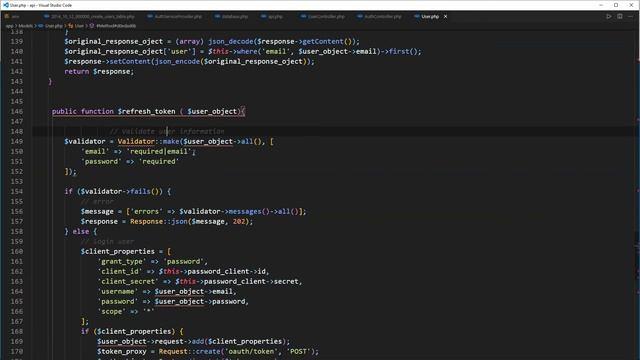Screen dimensions: 640x360
Task: Switch to the AuthController.php tab
Action: [x=379, y=16]
